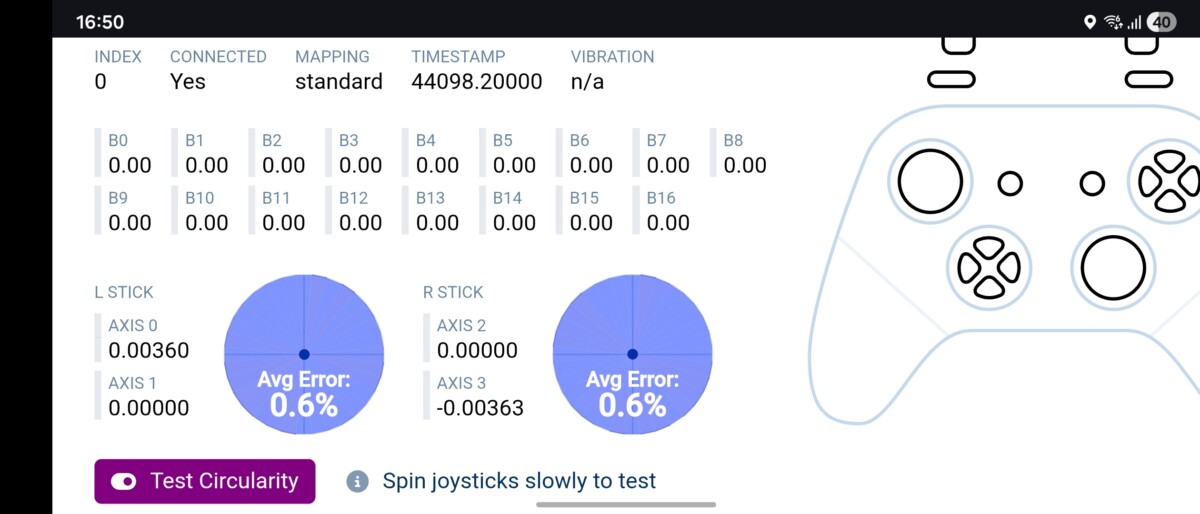Click the right joystick on controller diagram
Viewport: 1200px width, 514px height.
(x=1112, y=268)
